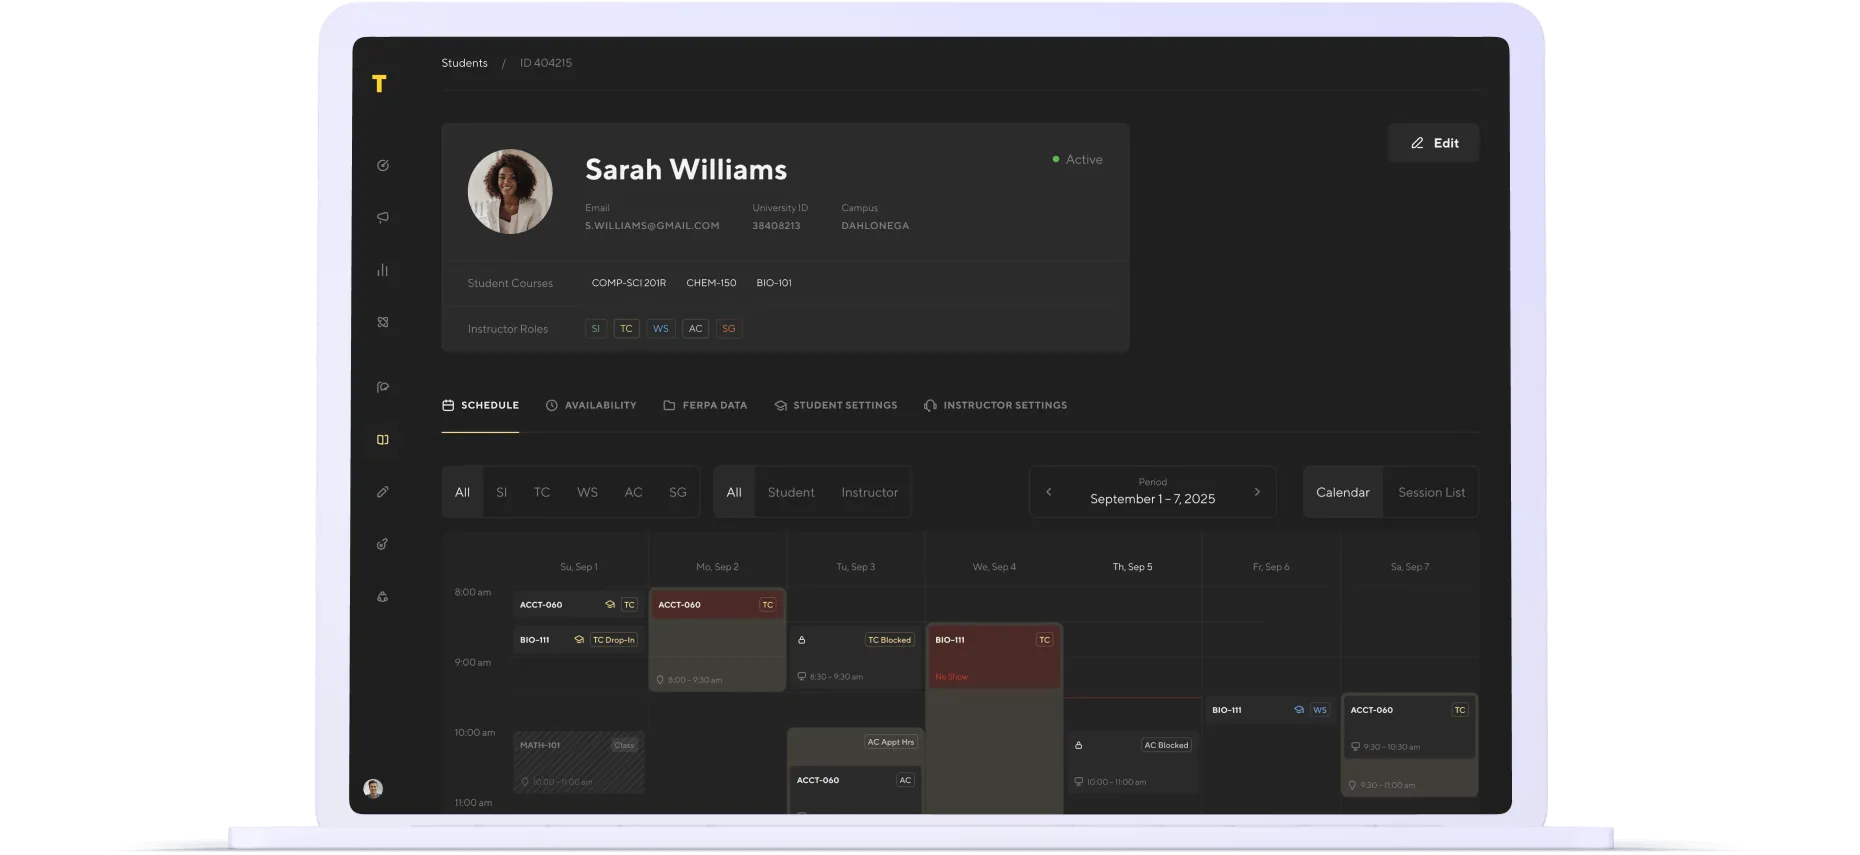Click the lock icon on AC Blocked event
1860x855 pixels.
(1079, 745)
